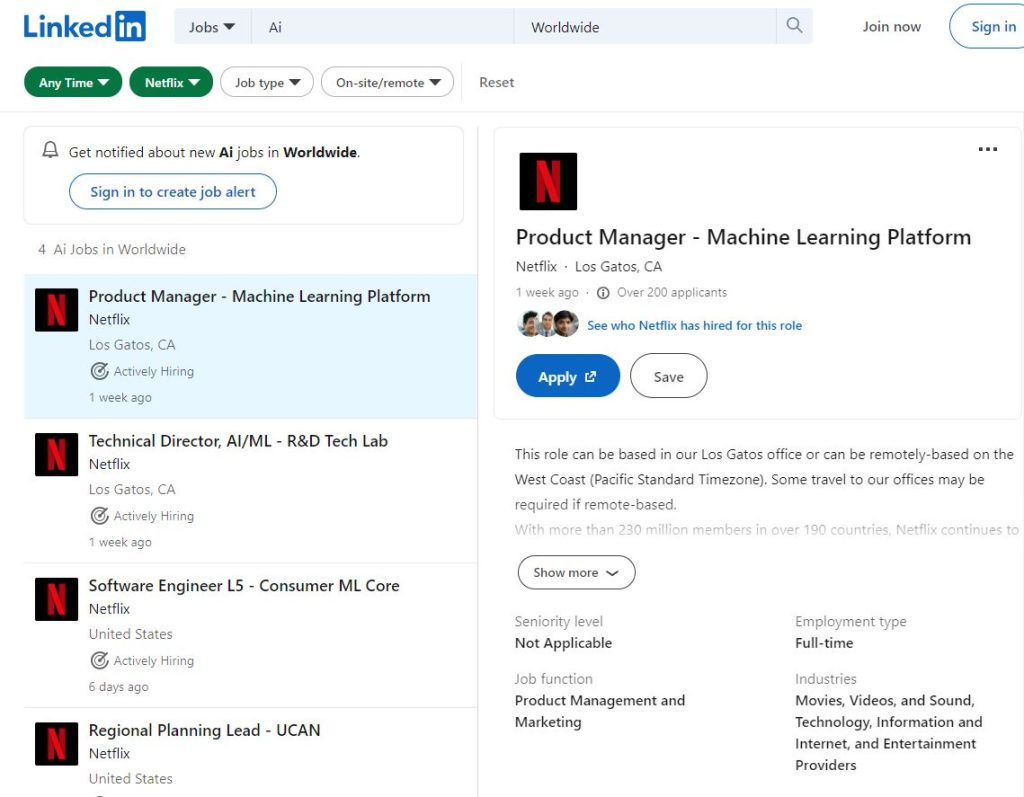Click Reset filters
1024x797 pixels.
coord(496,82)
